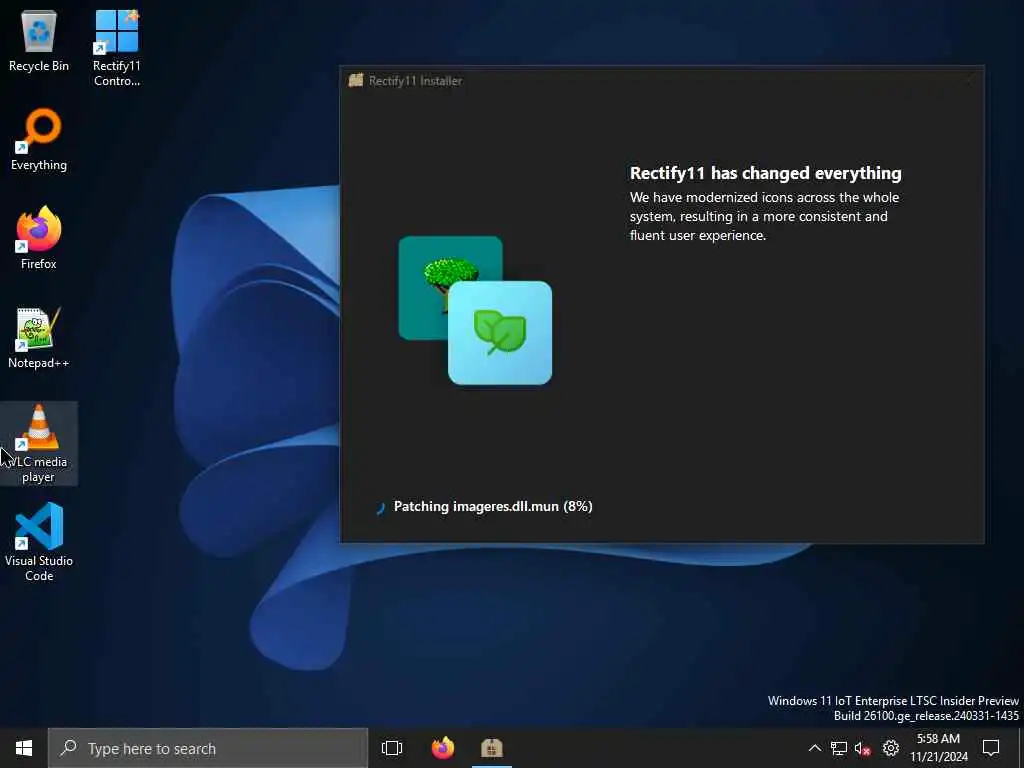The height and width of the screenshot is (768, 1024).
Task: Open network status tray icon
Action: (x=839, y=748)
